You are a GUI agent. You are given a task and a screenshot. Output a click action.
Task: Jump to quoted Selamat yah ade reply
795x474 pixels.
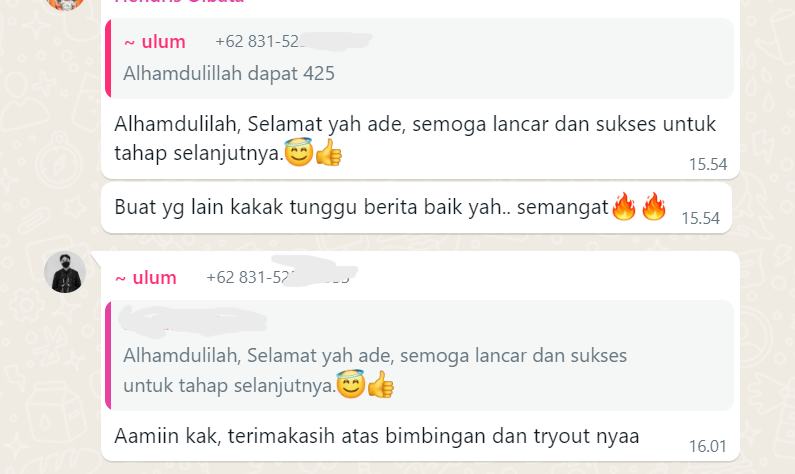[x=420, y=355]
